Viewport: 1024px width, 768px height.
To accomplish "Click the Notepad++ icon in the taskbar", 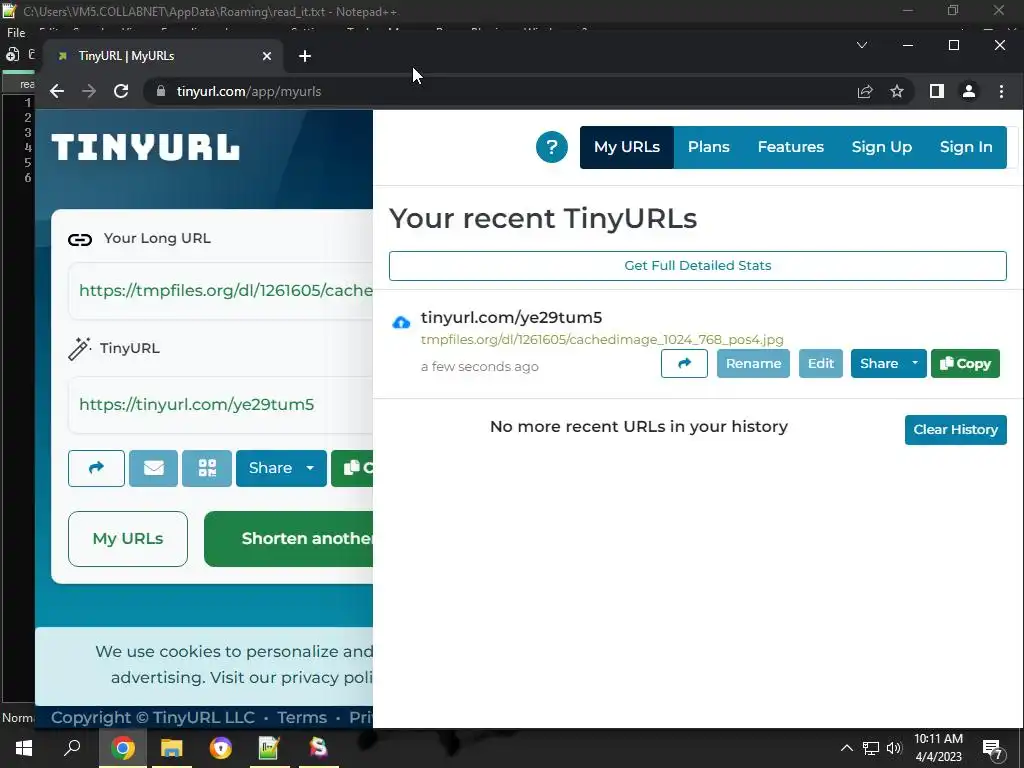I will coord(269,748).
